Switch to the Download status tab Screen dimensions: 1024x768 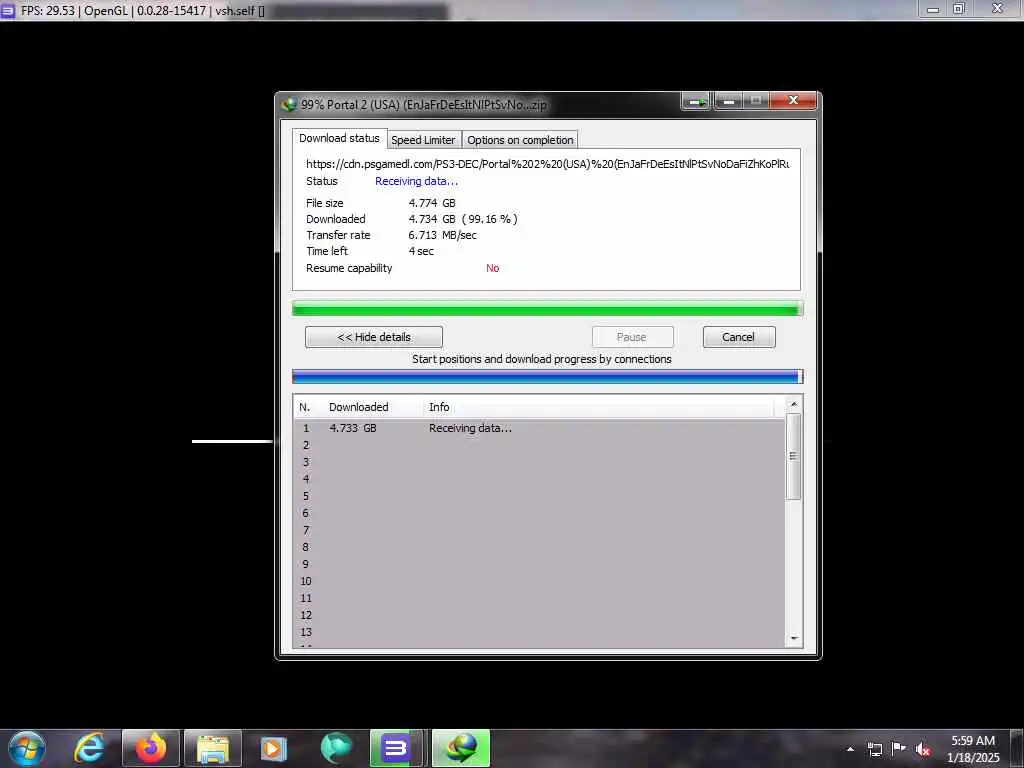pyautogui.click(x=339, y=138)
